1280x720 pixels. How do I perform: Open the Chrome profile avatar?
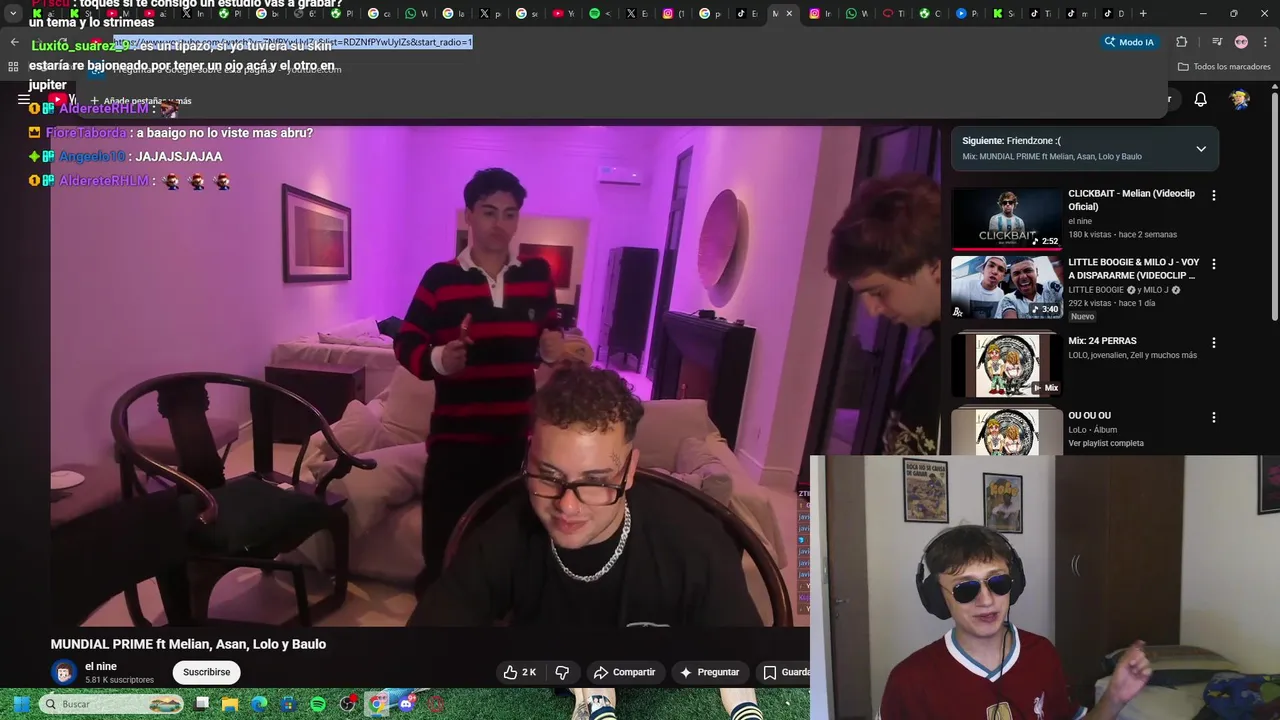point(1241,42)
